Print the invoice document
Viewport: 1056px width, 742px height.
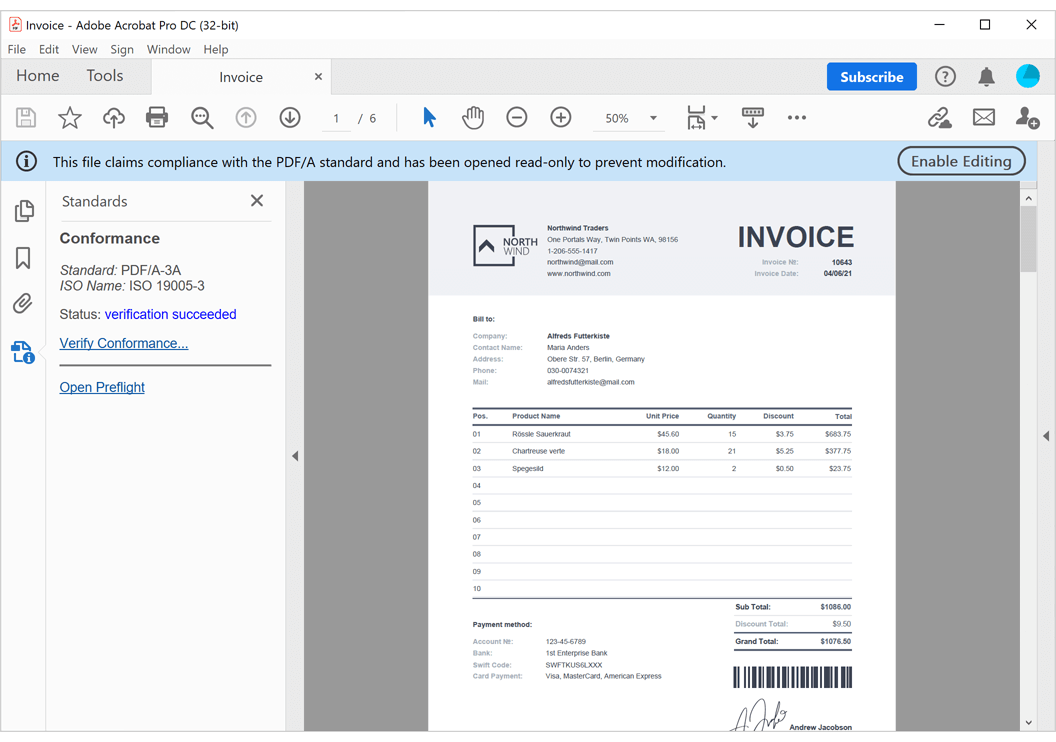157,117
